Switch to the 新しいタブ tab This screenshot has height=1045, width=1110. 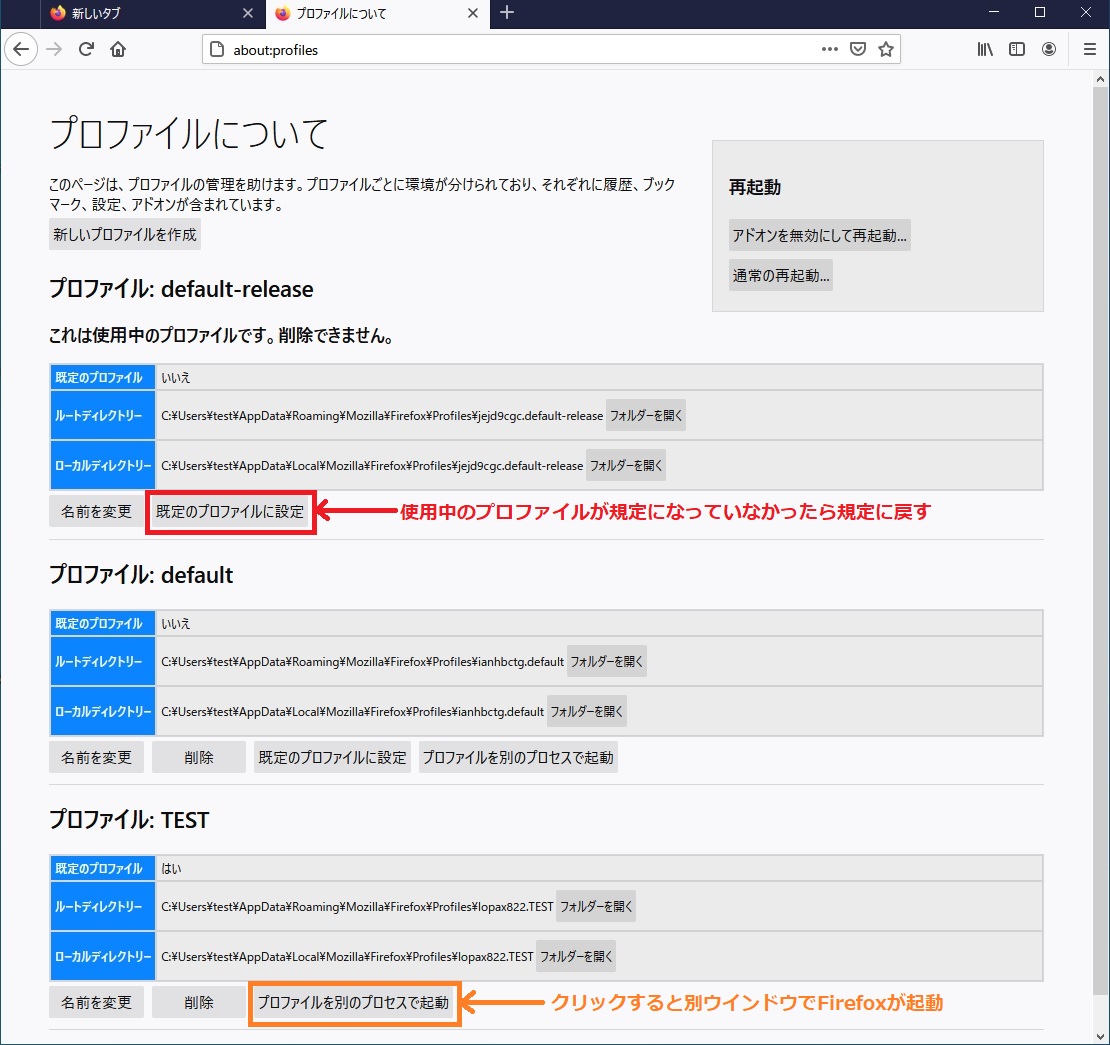(x=140, y=14)
